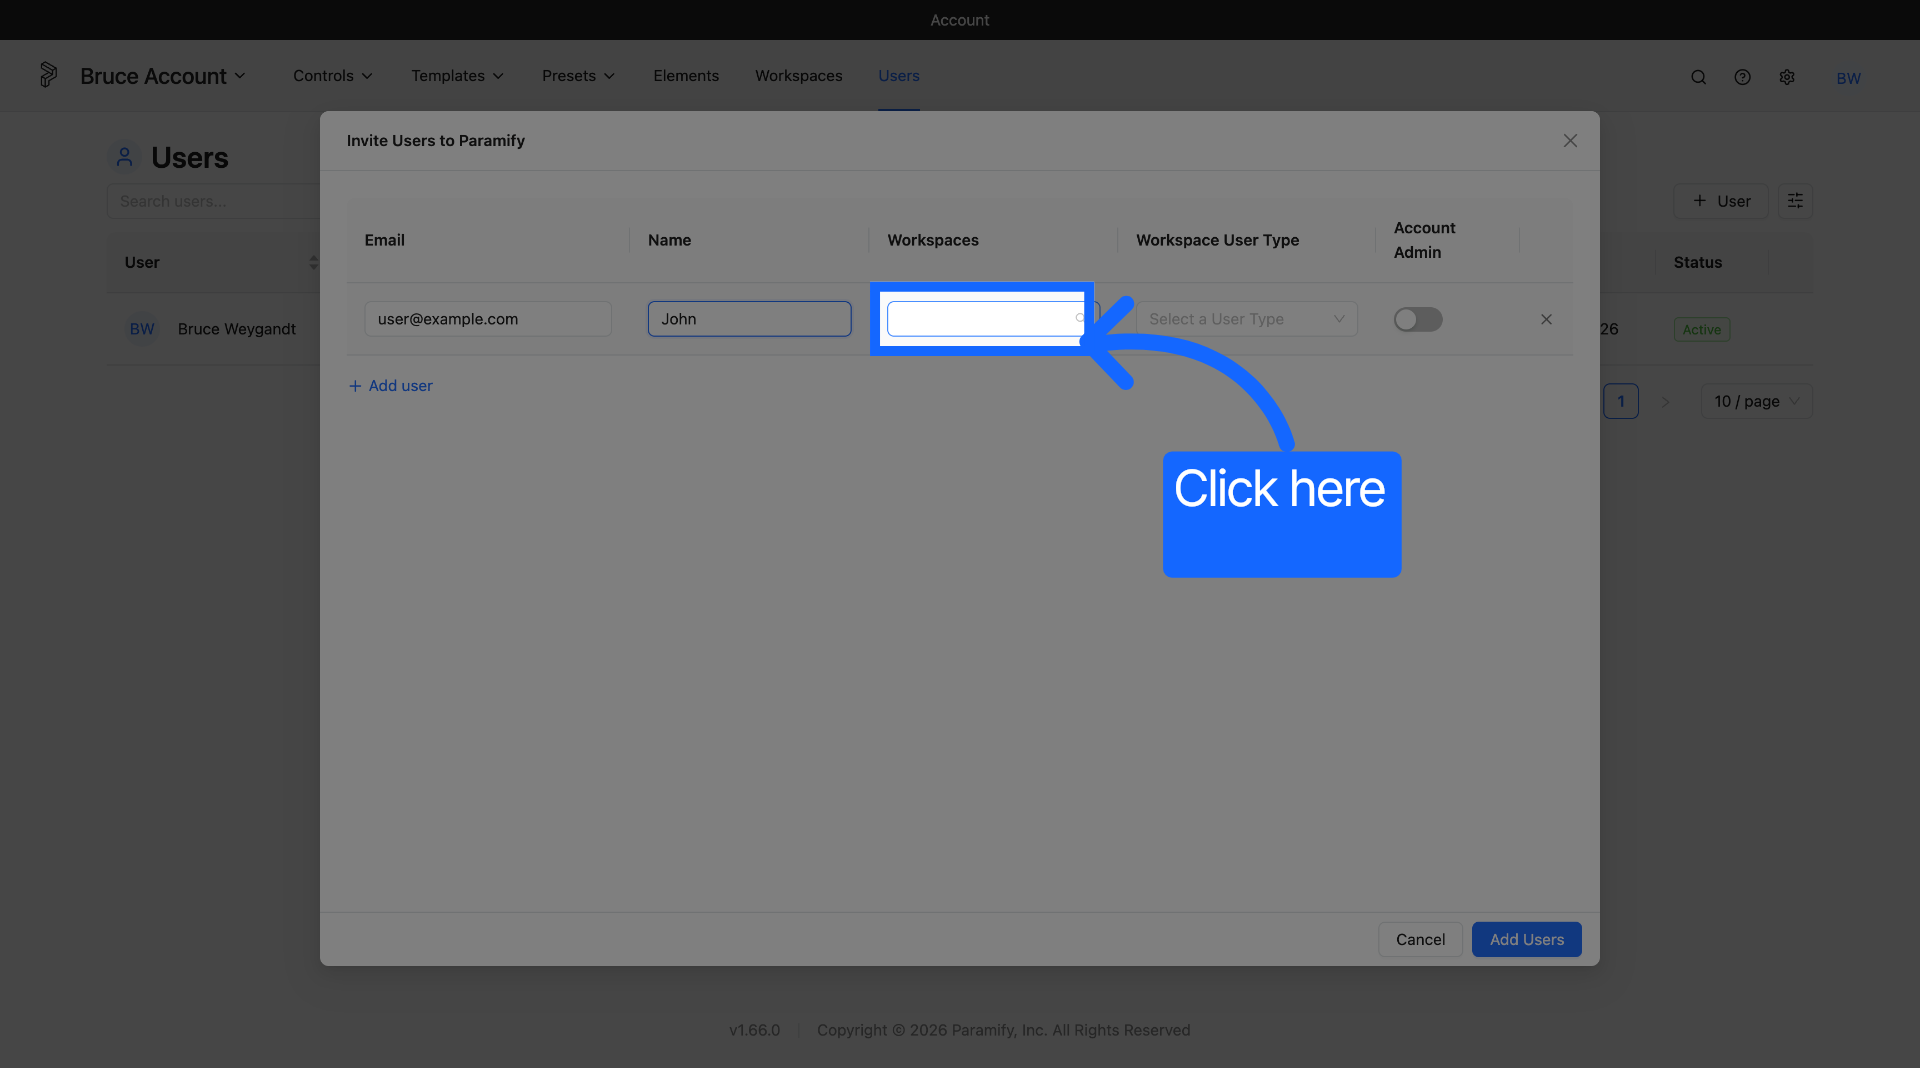Click the Cancel button
This screenshot has width=1920, height=1068.
[1420, 940]
